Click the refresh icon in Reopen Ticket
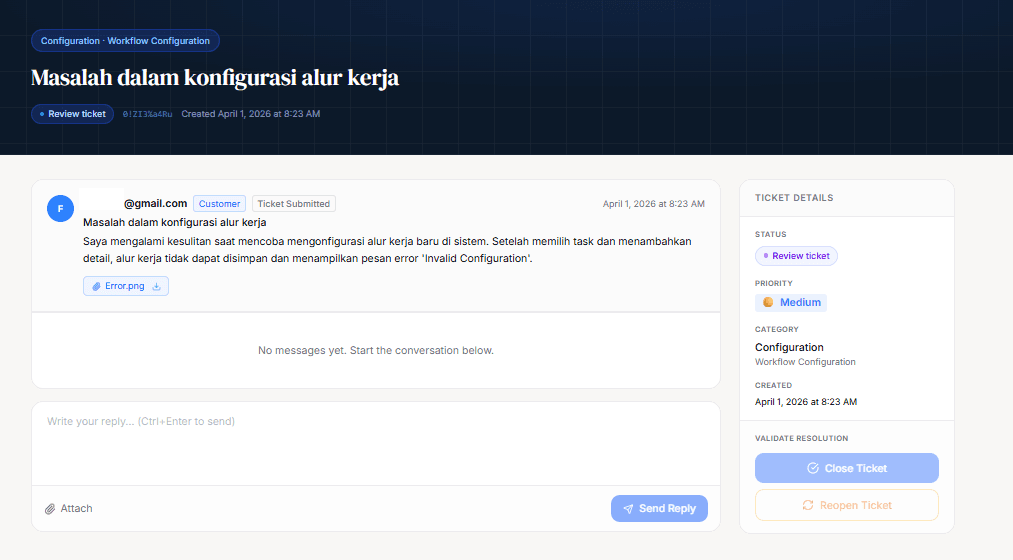This screenshot has height=560, width=1013. [808, 505]
